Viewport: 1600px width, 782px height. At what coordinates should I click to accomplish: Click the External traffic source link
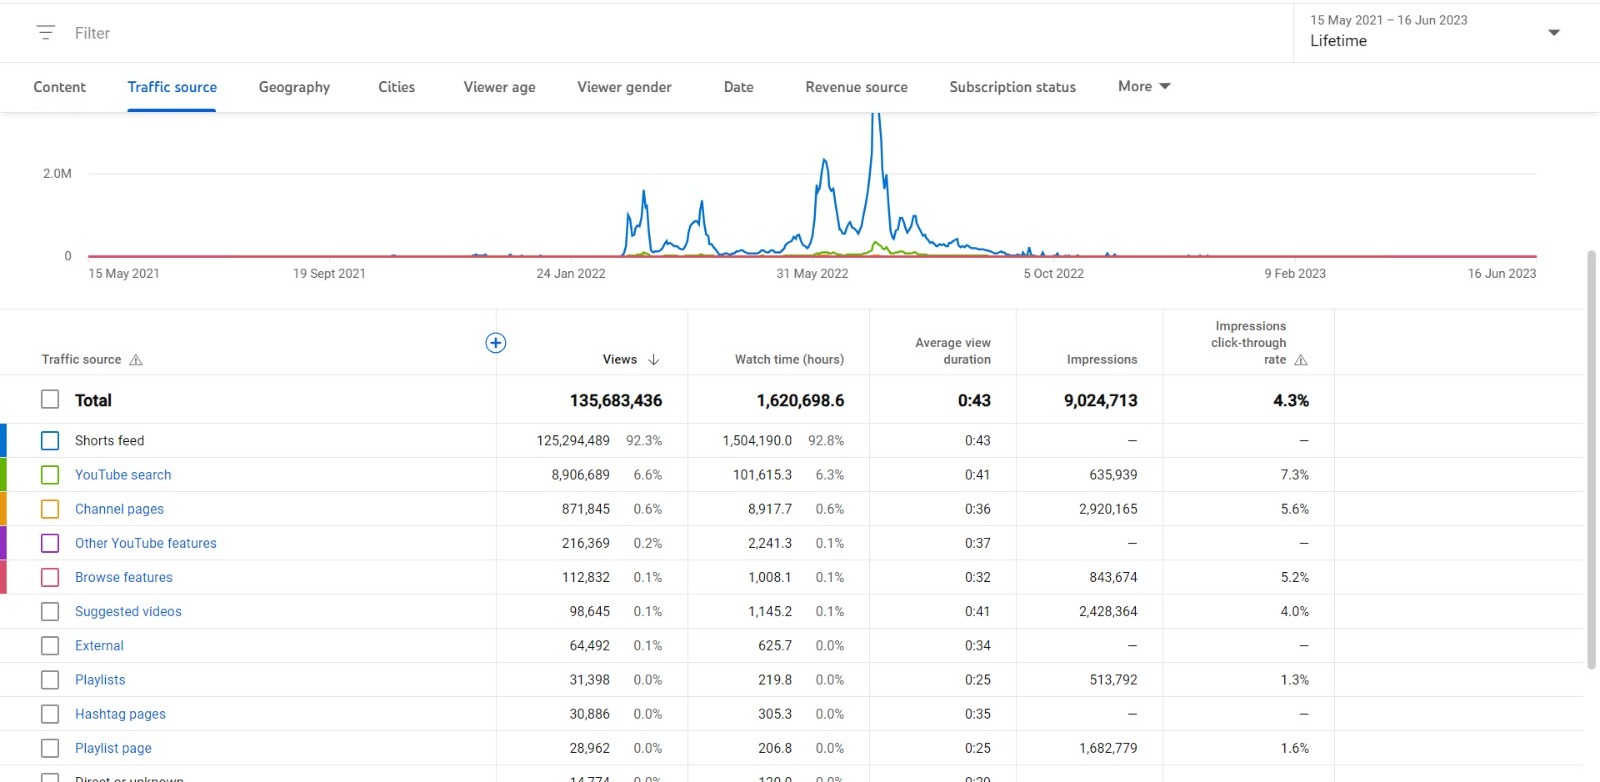coord(99,646)
